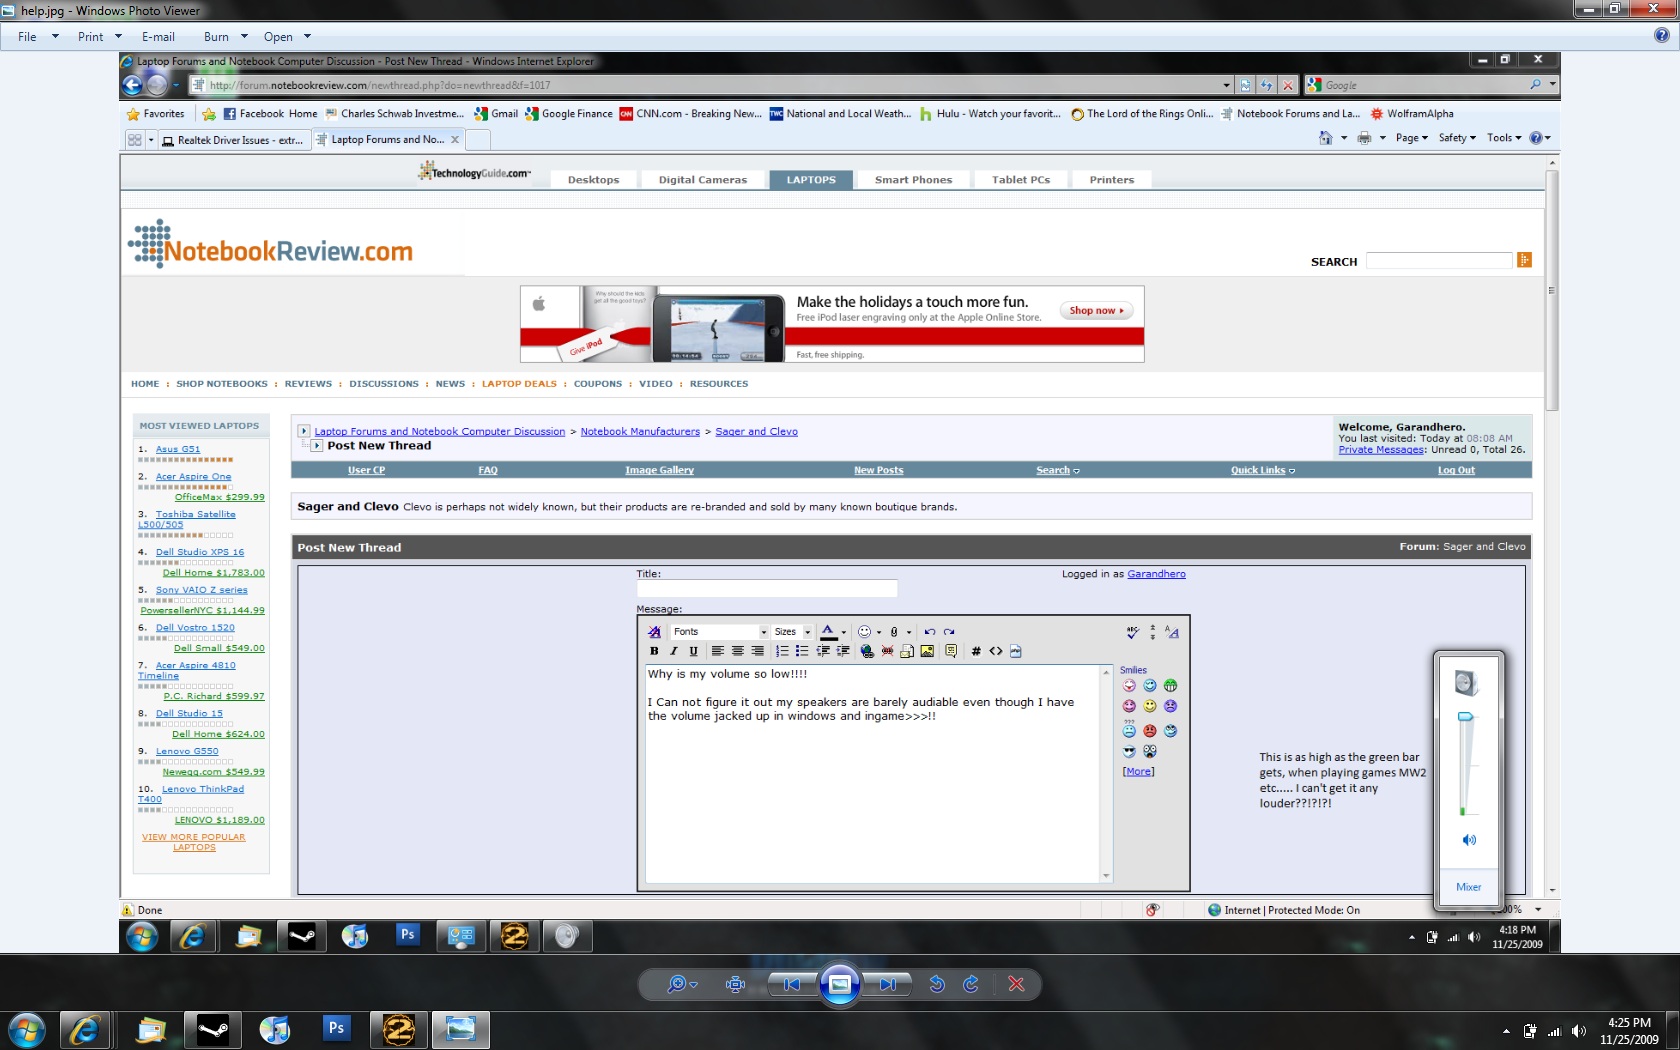Go to next image in Photo Viewer

tap(887, 984)
